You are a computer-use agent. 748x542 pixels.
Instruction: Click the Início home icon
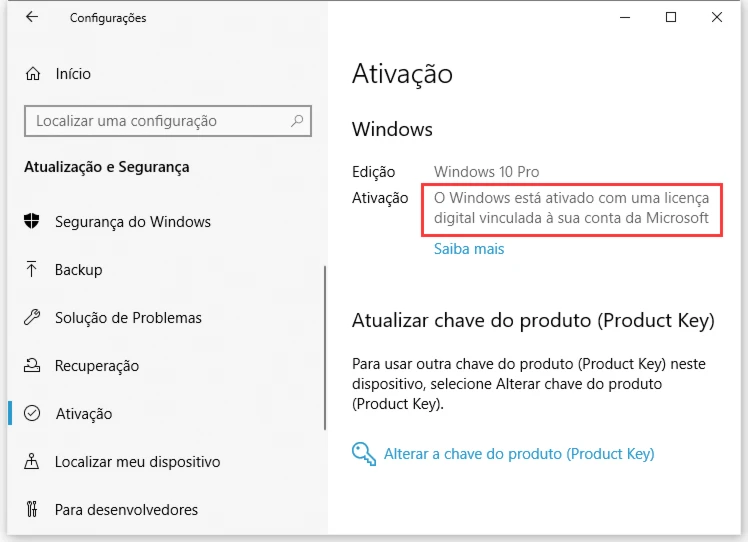(34, 74)
